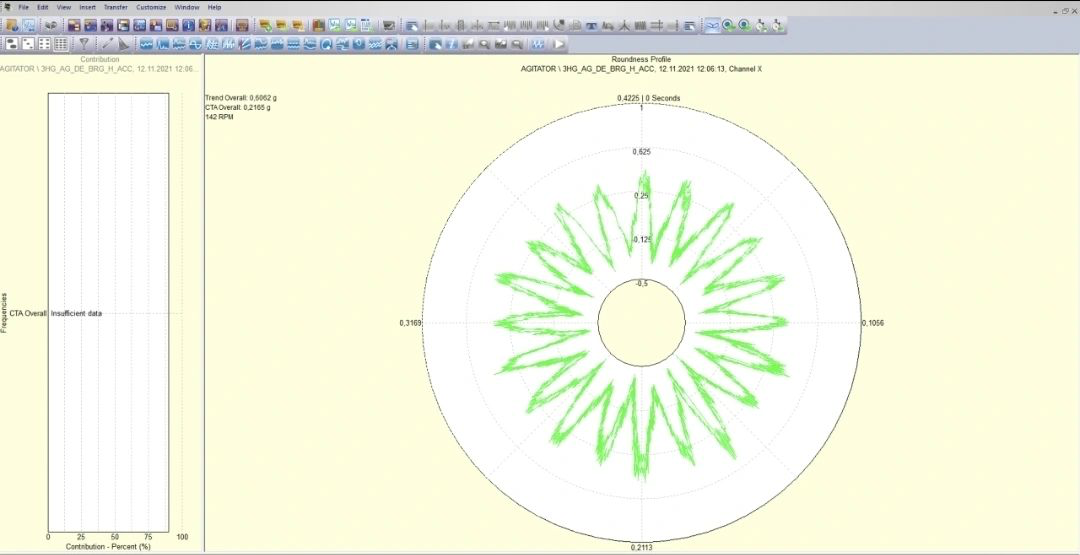
Task: Open the Insert menu
Action: (87, 8)
